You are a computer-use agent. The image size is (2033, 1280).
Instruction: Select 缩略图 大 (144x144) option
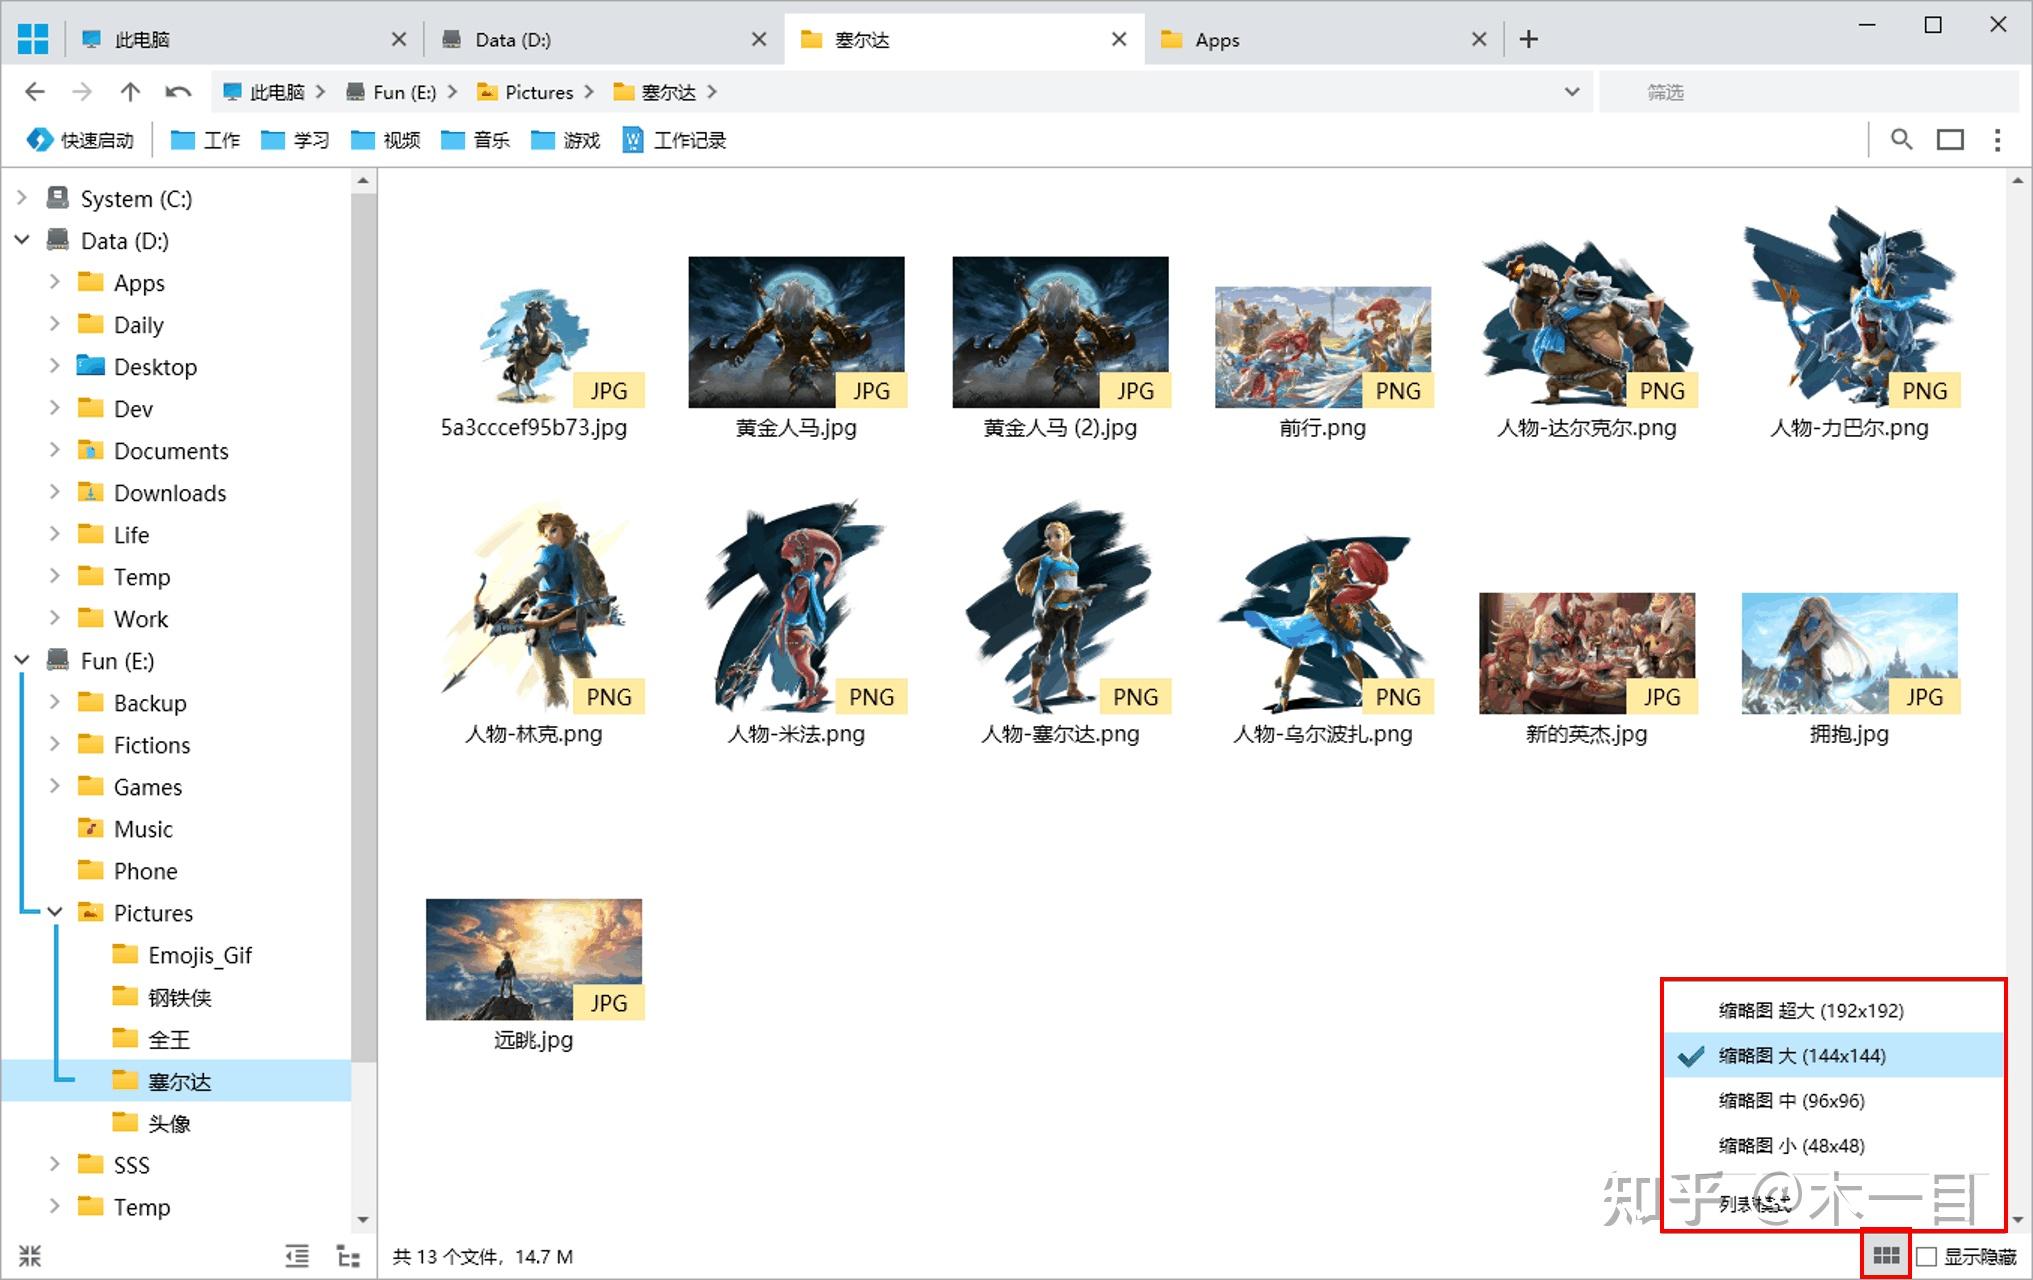1833,1055
